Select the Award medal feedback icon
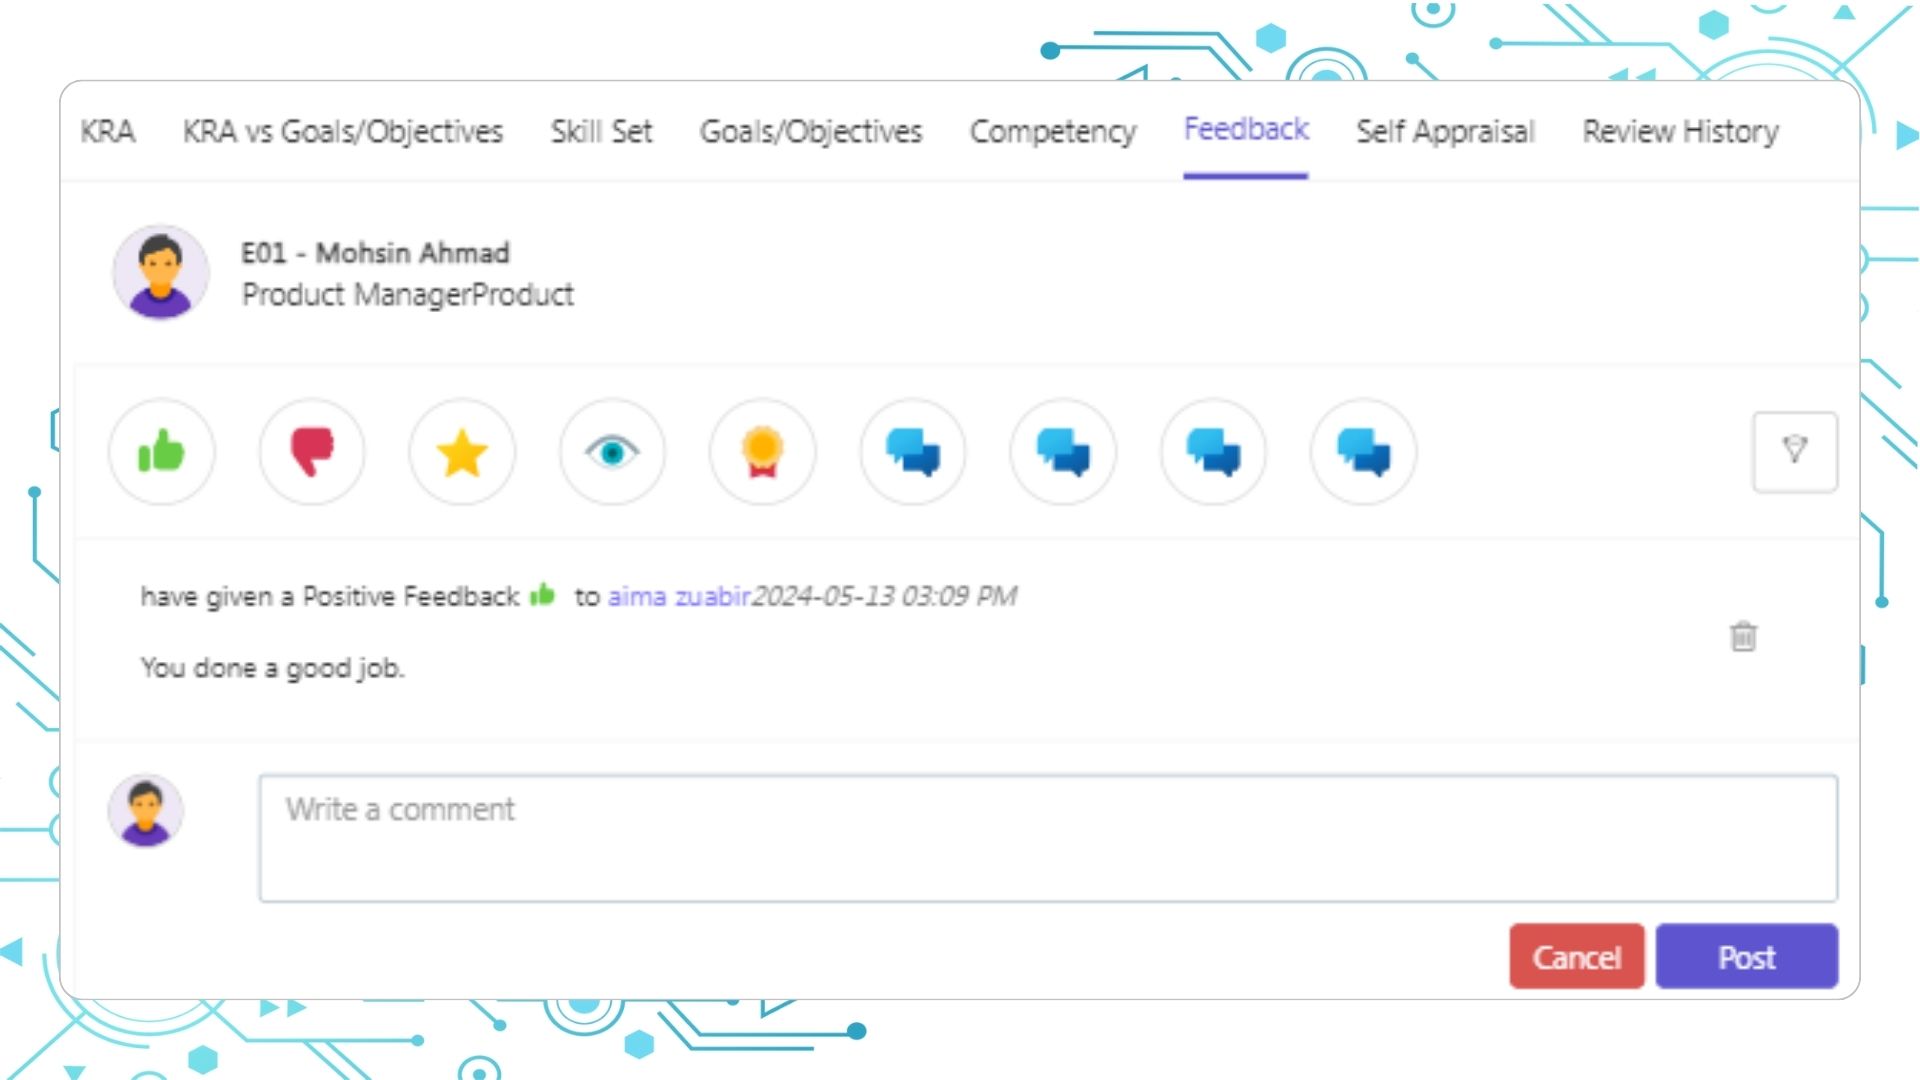 pos(762,451)
